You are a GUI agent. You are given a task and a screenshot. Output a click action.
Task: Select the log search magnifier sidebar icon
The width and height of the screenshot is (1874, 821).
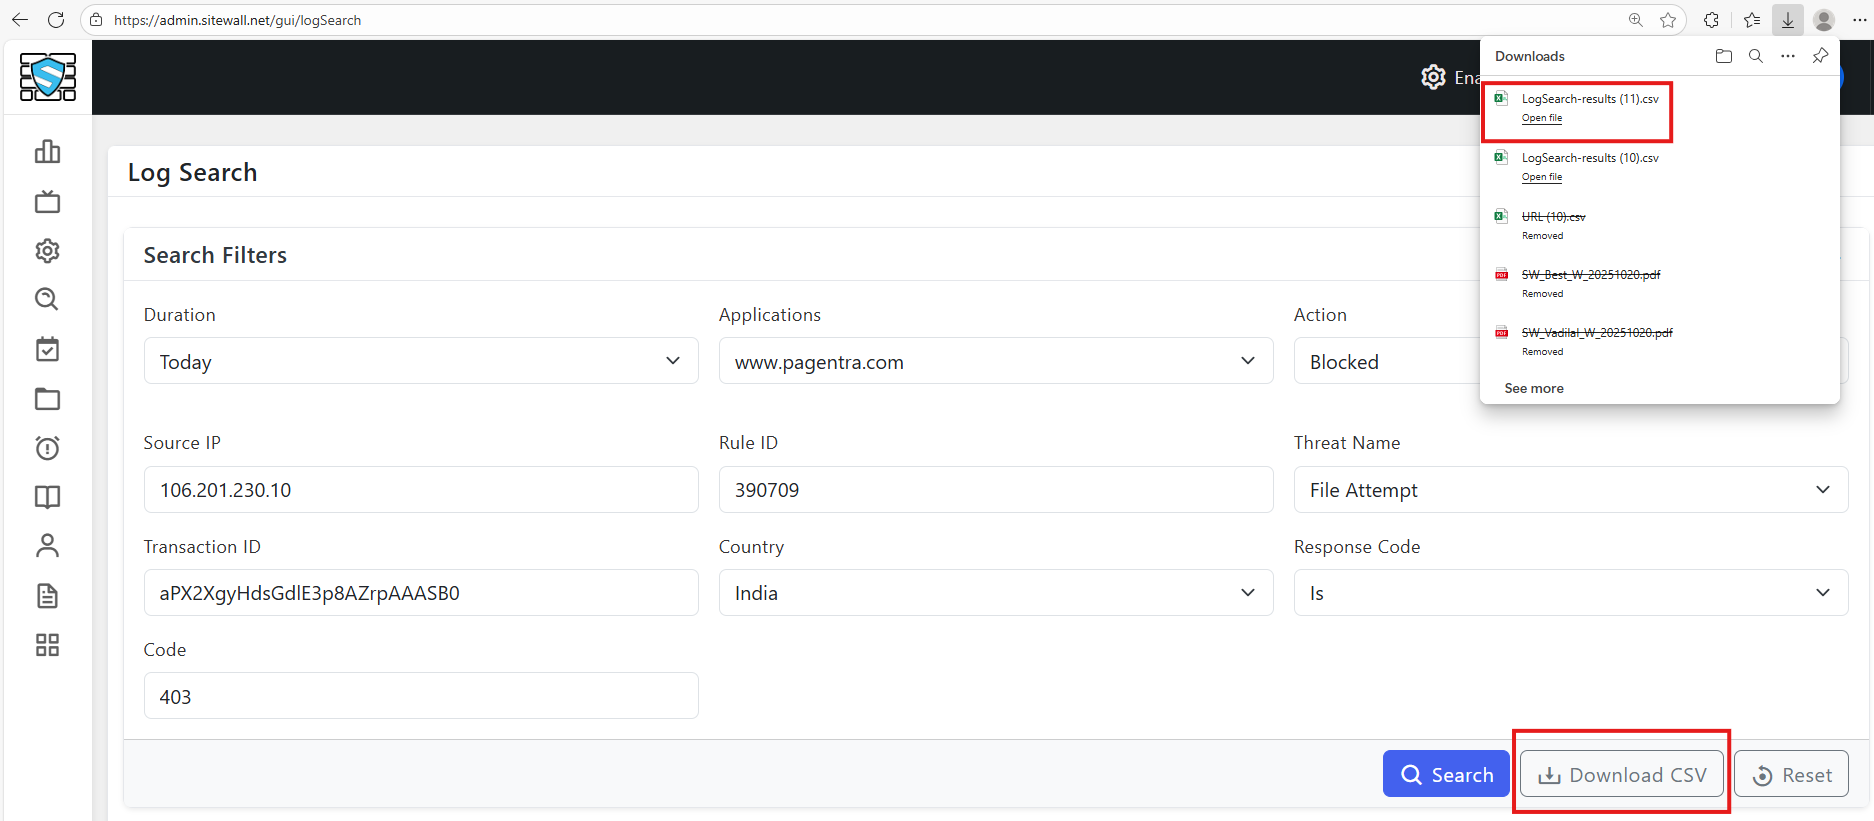tap(47, 299)
